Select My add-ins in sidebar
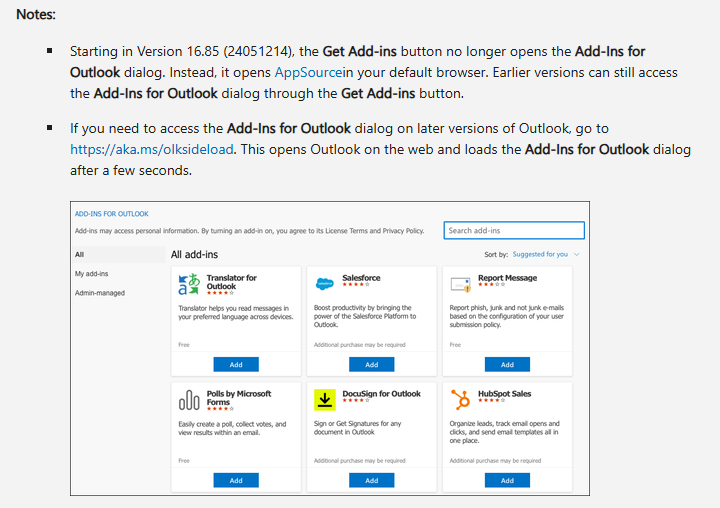 click(x=91, y=274)
